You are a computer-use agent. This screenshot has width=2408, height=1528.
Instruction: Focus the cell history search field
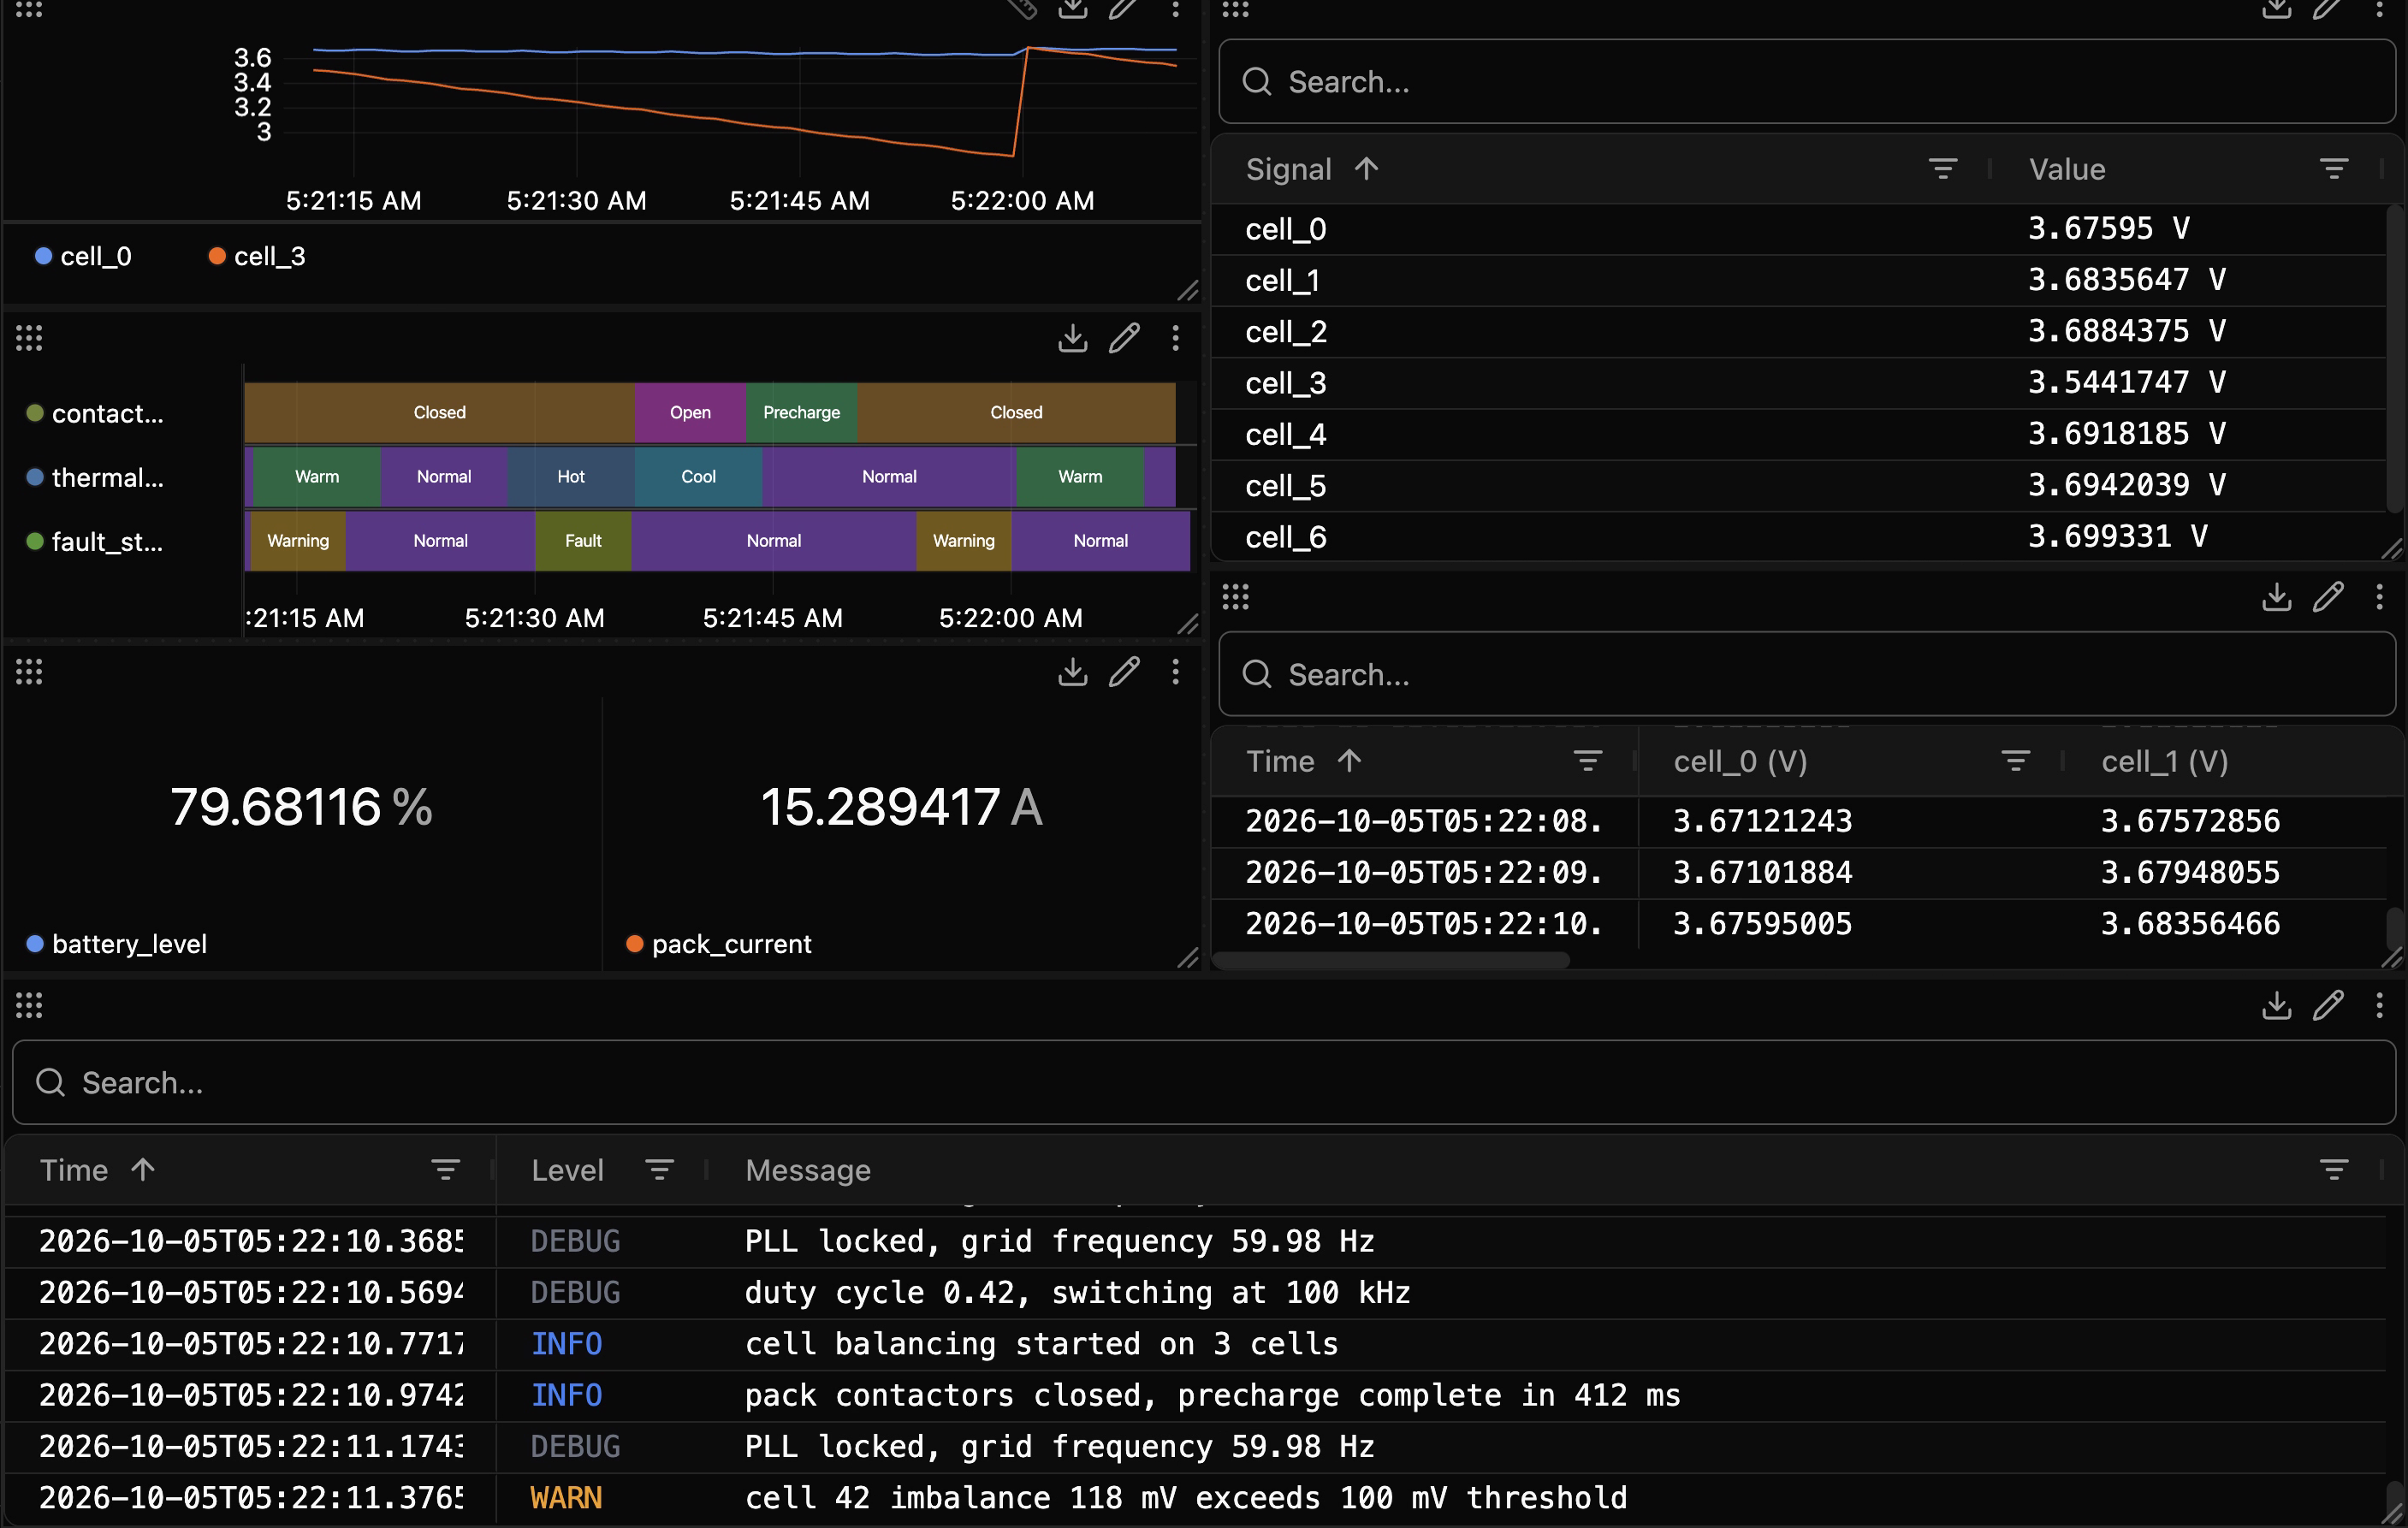(x=1806, y=675)
